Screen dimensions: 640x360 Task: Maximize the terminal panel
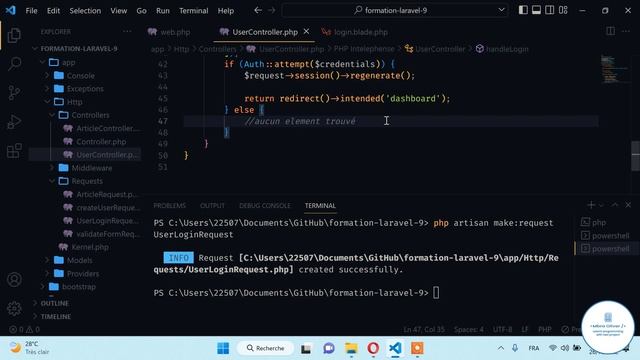(x=615, y=205)
